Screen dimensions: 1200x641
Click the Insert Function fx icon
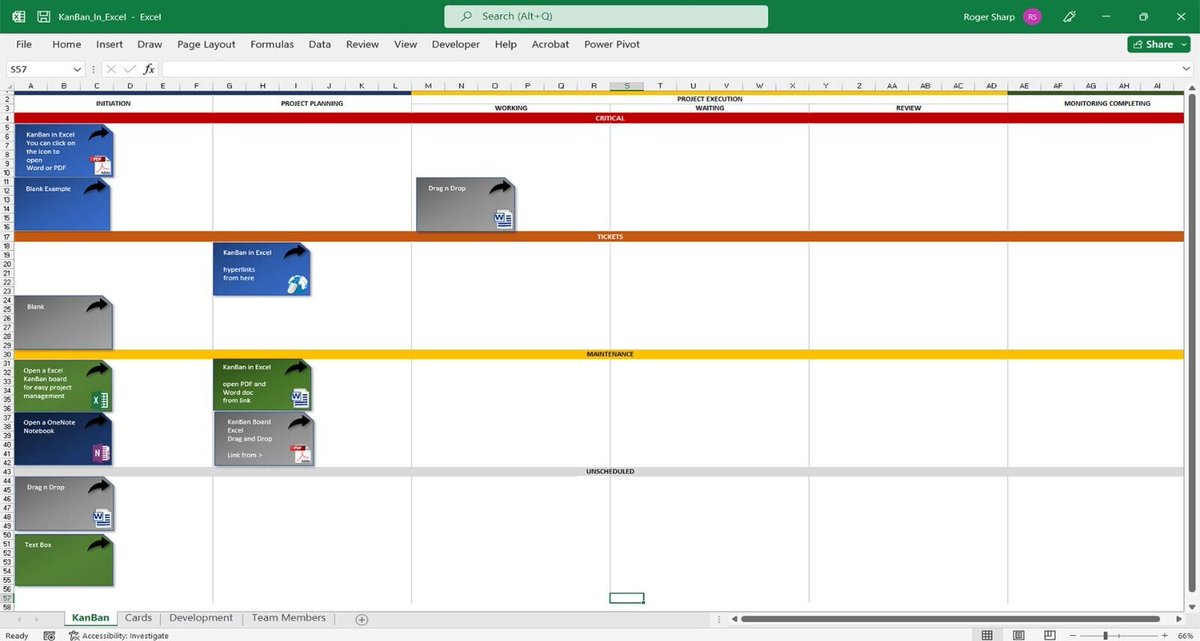click(x=149, y=69)
